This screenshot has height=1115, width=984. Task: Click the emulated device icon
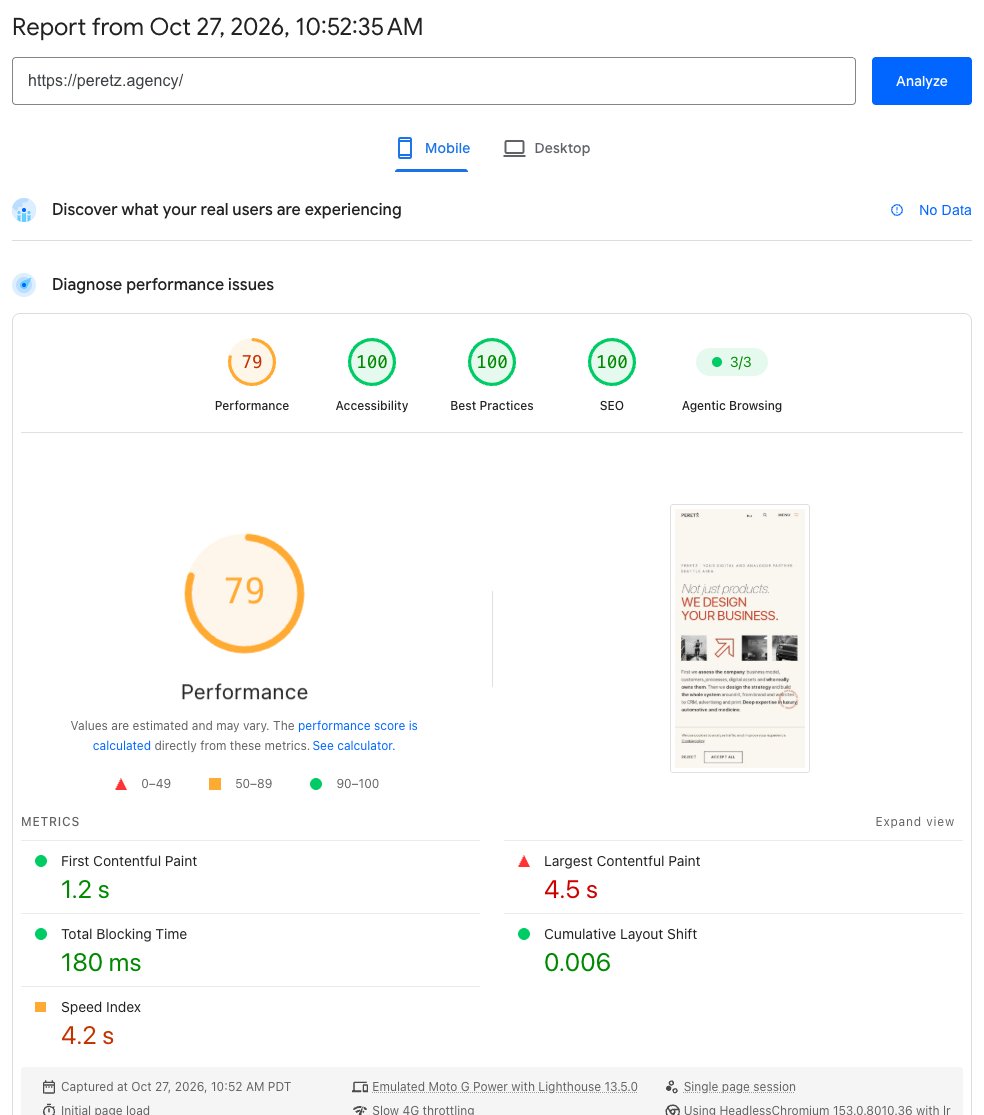tap(360, 1087)
